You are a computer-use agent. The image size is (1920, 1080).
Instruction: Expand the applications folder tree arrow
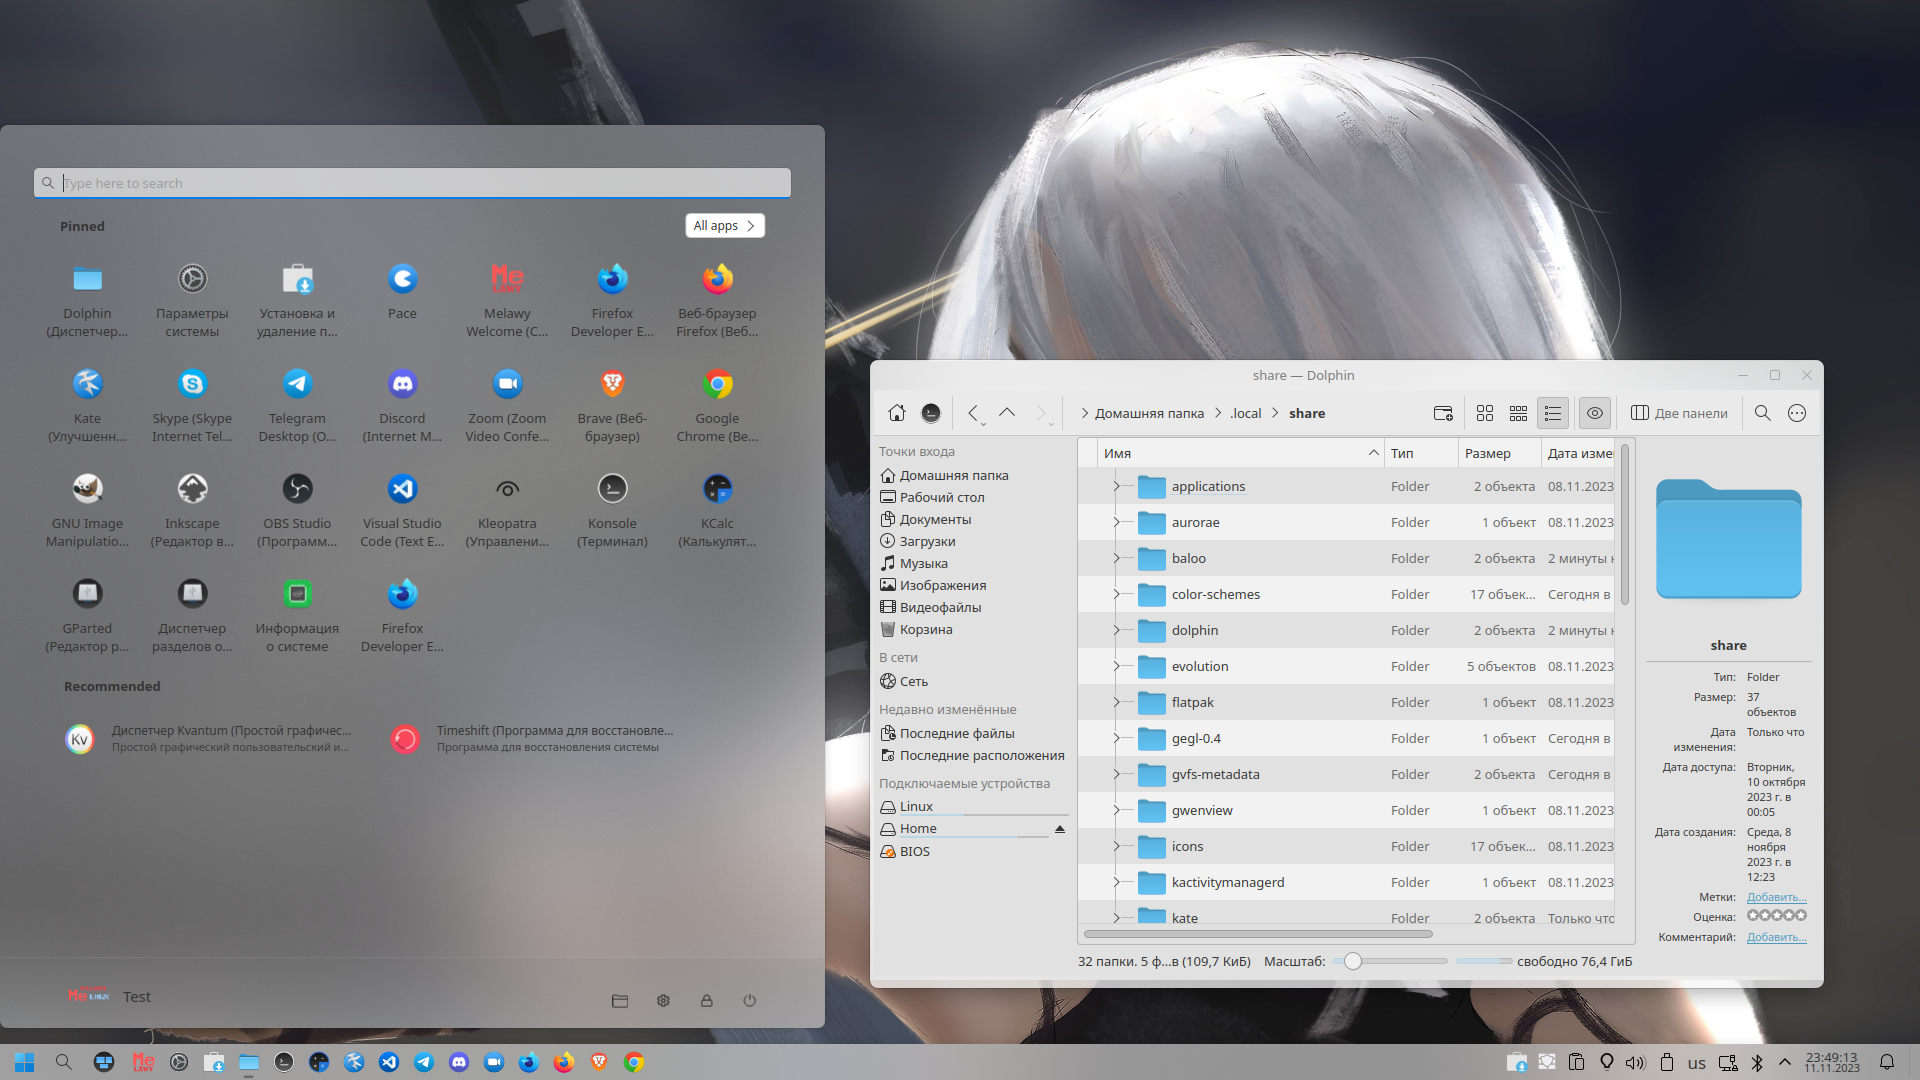point(1116,486)
